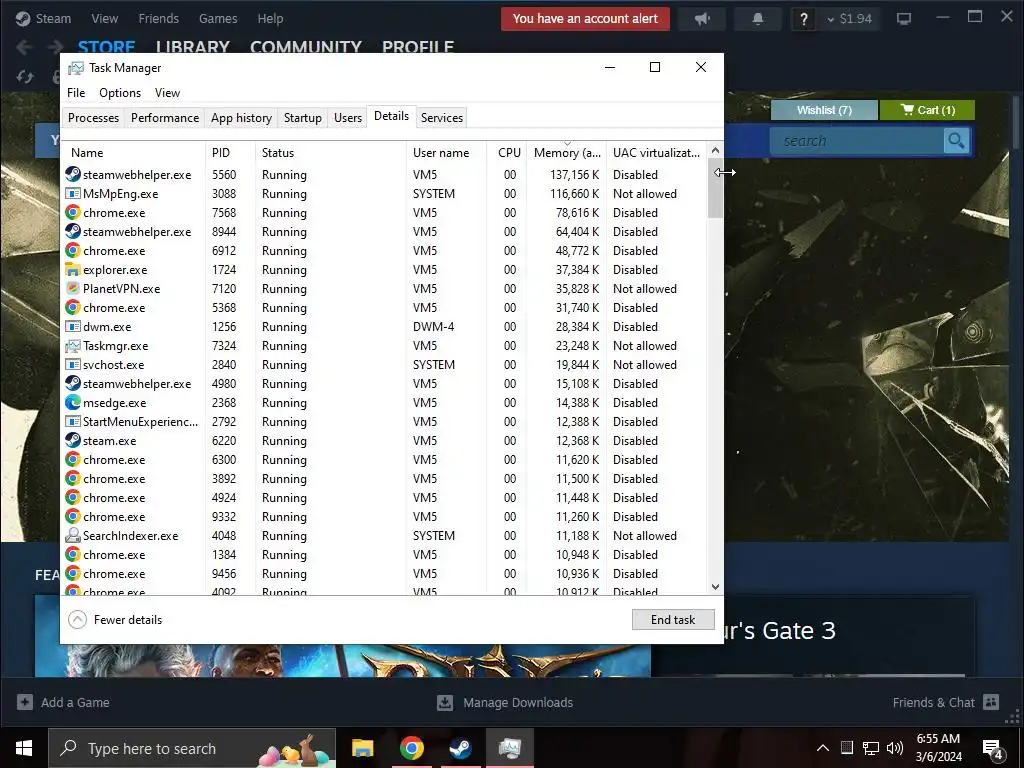Click the steam.exe process icon

tap(72, 440)
